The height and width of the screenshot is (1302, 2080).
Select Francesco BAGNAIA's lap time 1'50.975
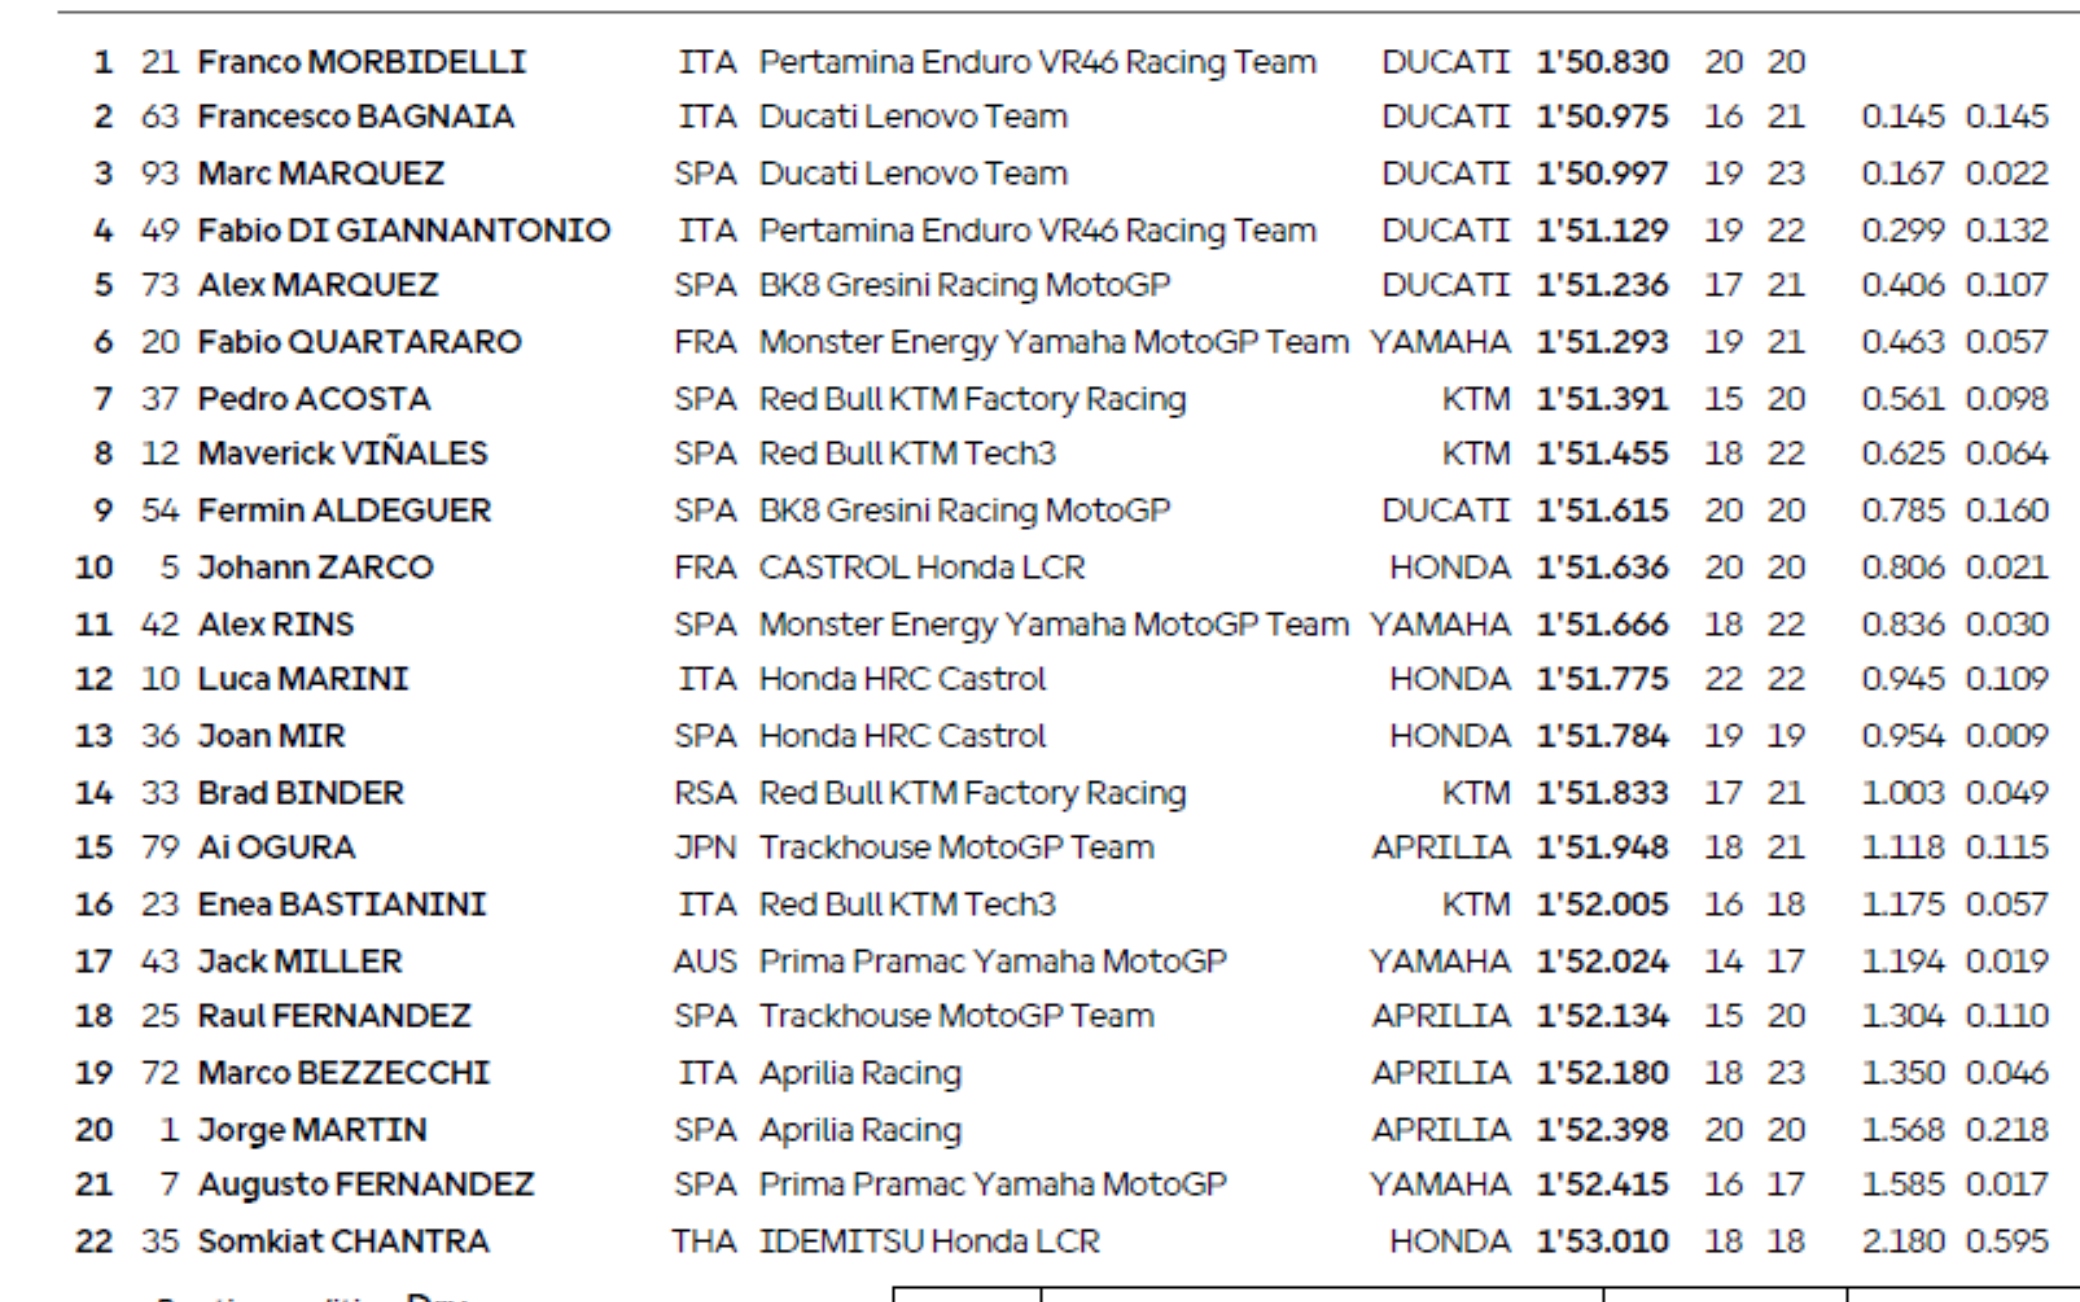click(x=1602, y=117)
